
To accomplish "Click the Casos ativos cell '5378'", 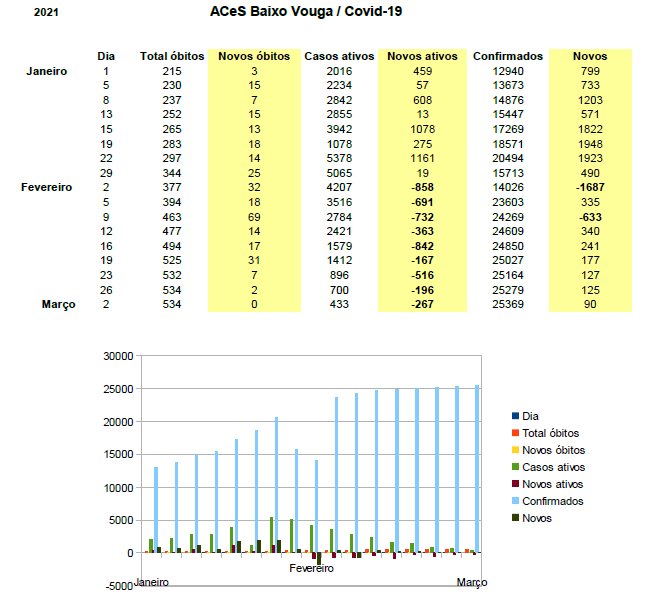I will pyautogui.click(x=339, y=158).
